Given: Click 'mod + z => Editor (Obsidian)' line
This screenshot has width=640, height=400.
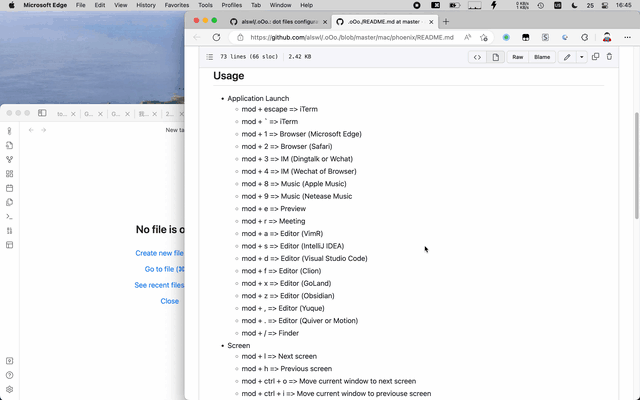Looking at the screenshot, I should tap(288, 296).
